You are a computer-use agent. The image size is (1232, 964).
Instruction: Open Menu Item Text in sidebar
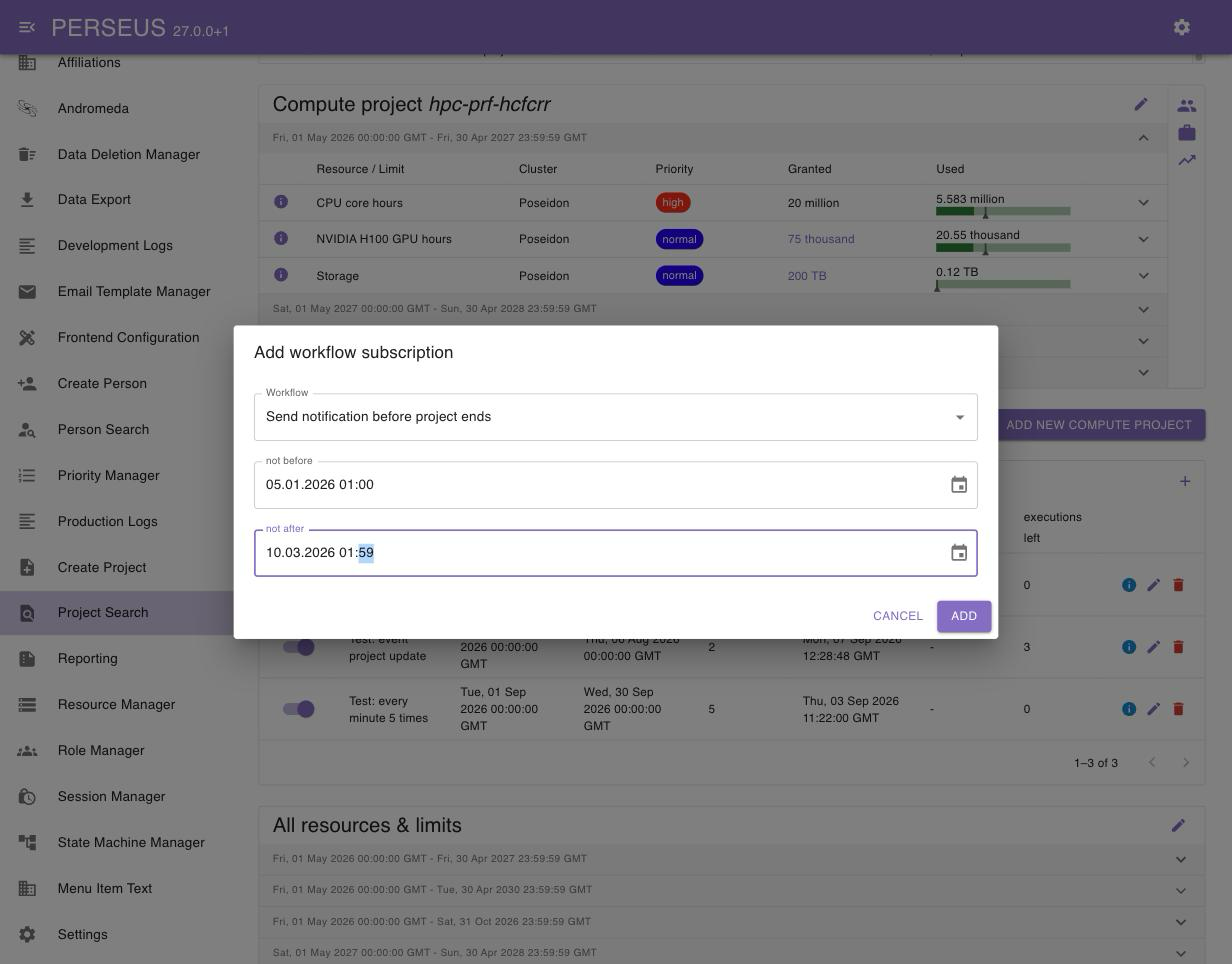[117, 889]
